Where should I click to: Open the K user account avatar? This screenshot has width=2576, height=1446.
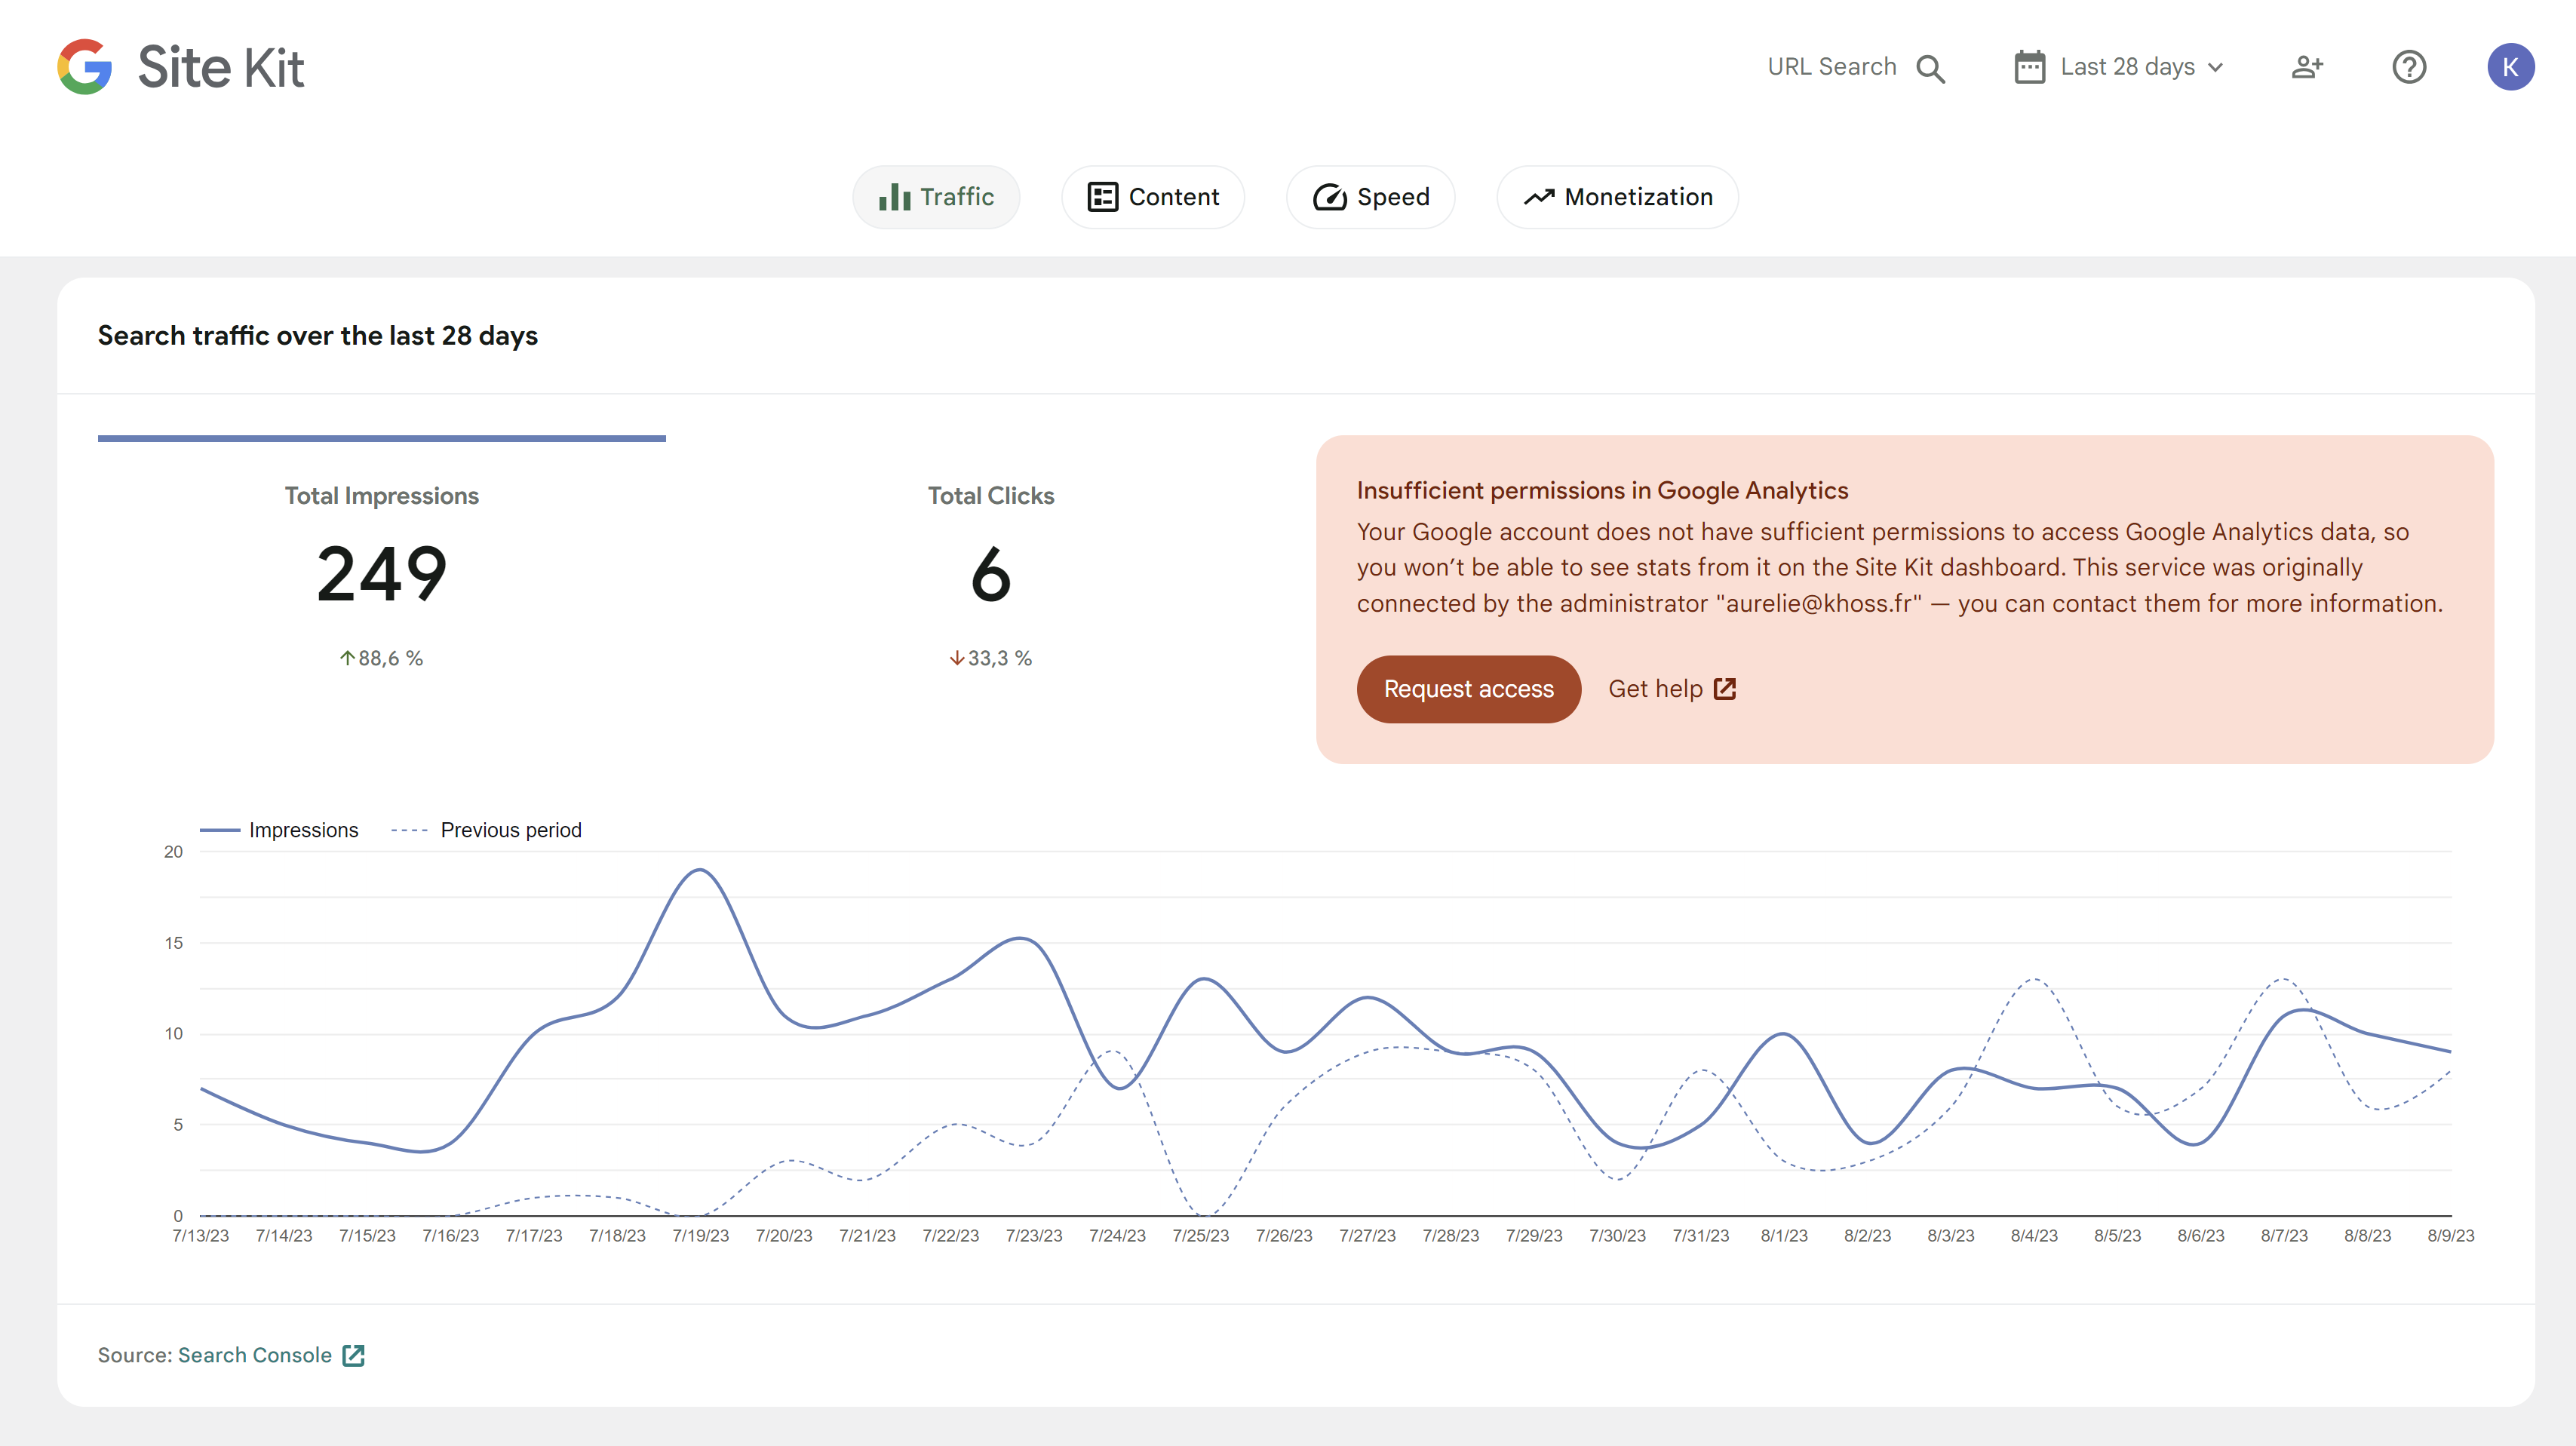point(2510,67)
